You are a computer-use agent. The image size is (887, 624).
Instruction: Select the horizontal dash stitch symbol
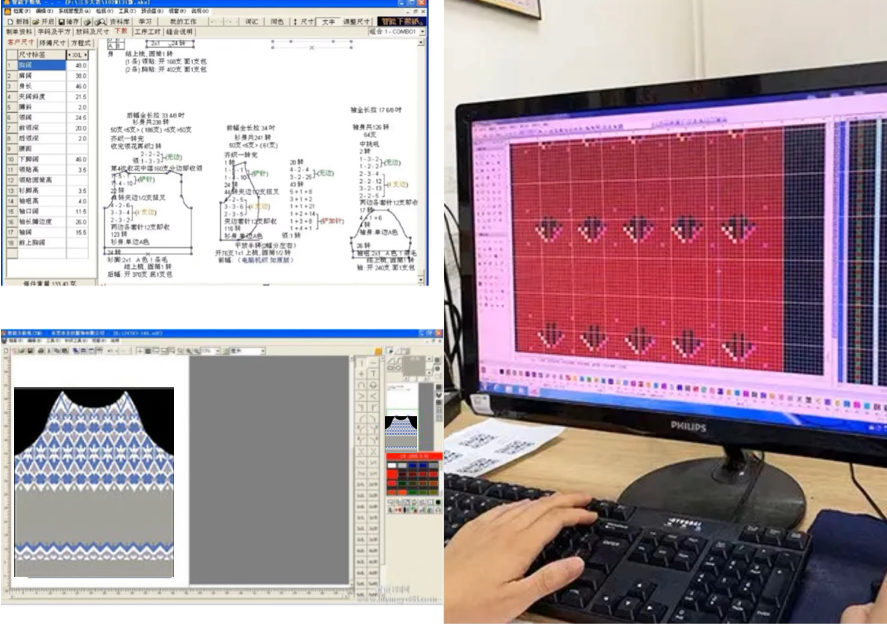(373, 363)
